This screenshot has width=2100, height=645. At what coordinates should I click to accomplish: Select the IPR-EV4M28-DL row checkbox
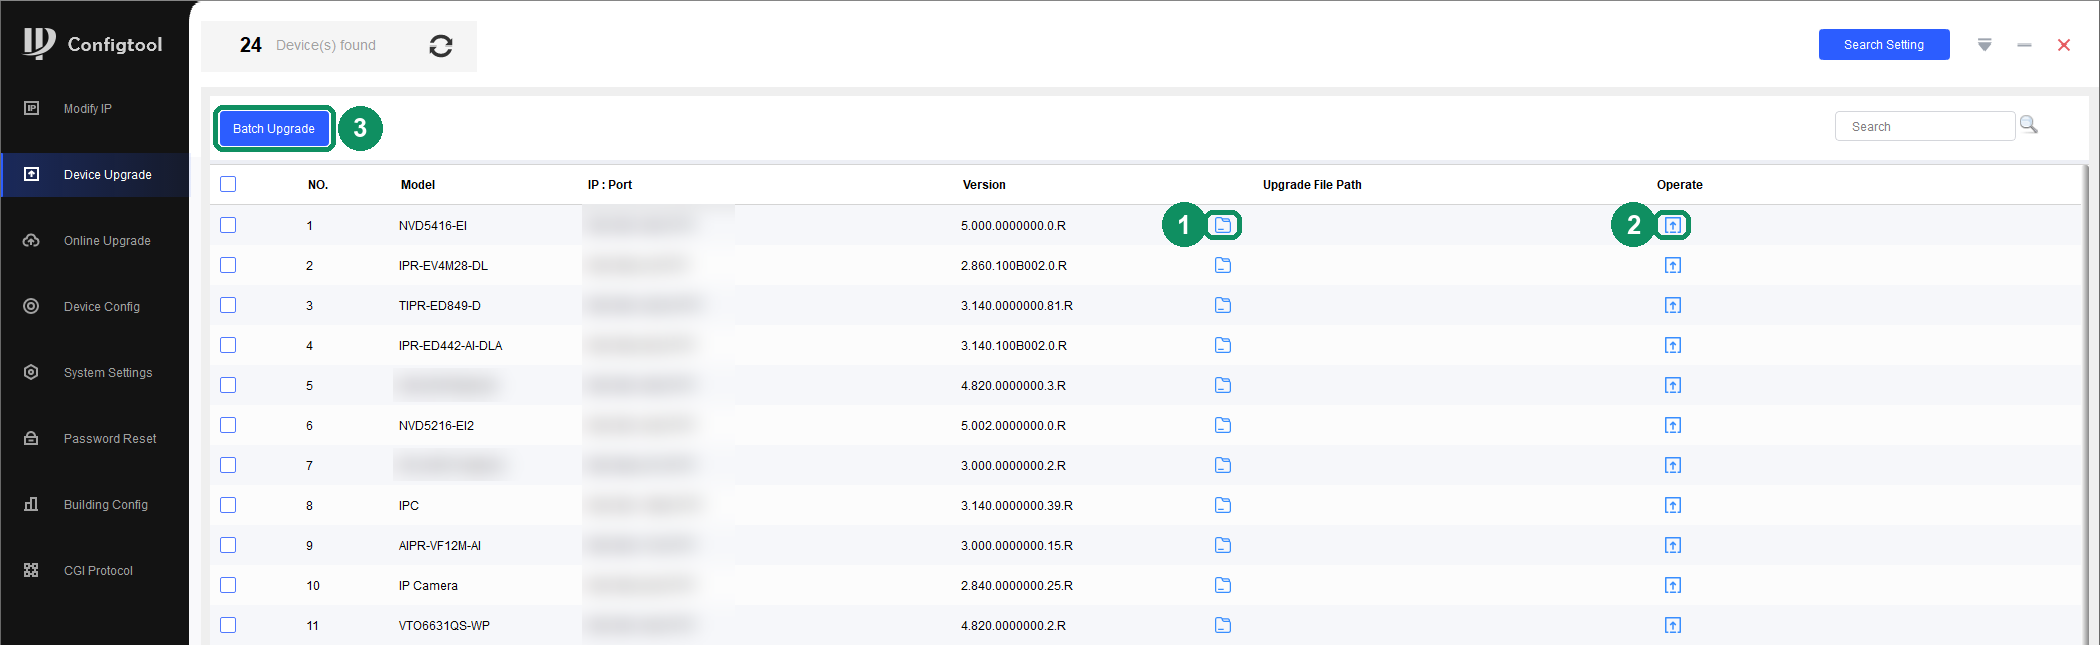(x=228, y=265)
